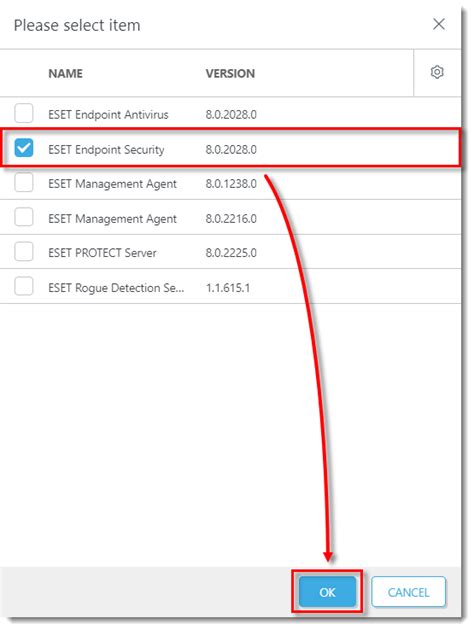Click version 1.1.615.1 in the list

click(228, 288)
